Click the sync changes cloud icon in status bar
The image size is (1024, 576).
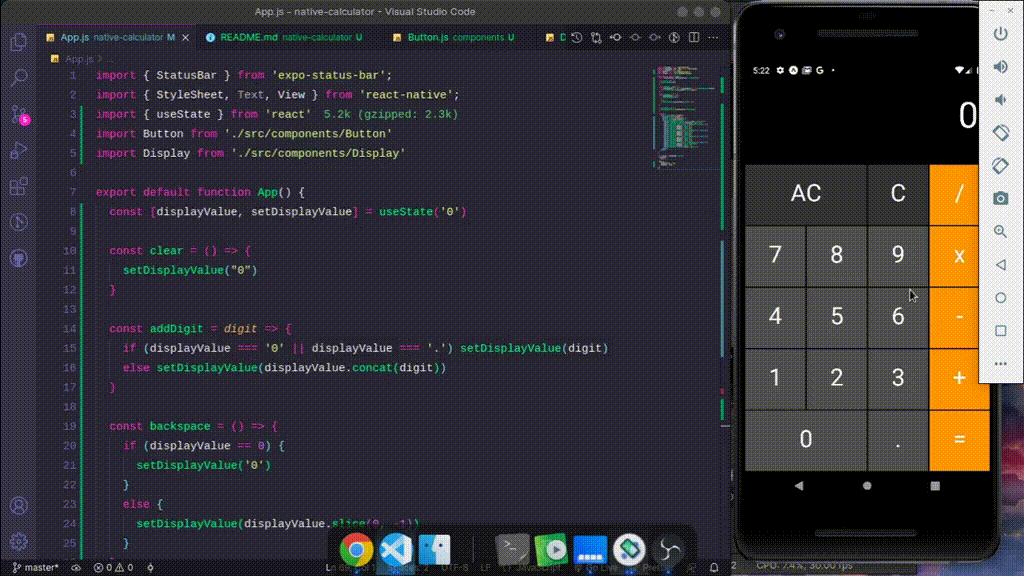[x=76, y=568]
